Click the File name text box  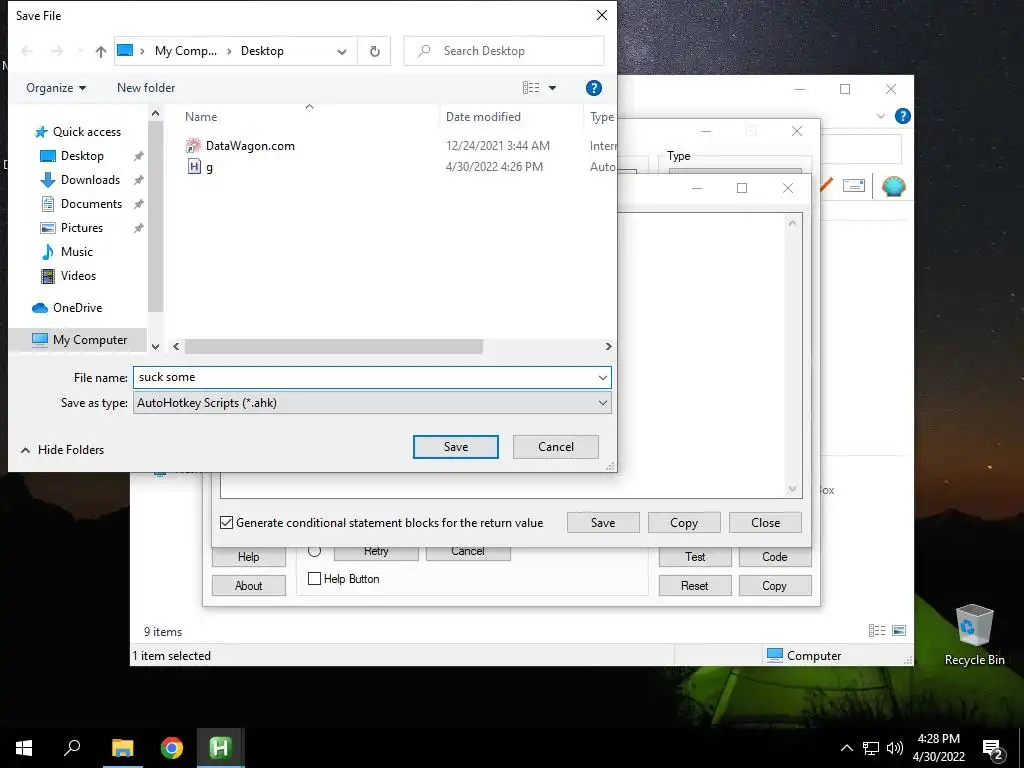coord(364,377)
